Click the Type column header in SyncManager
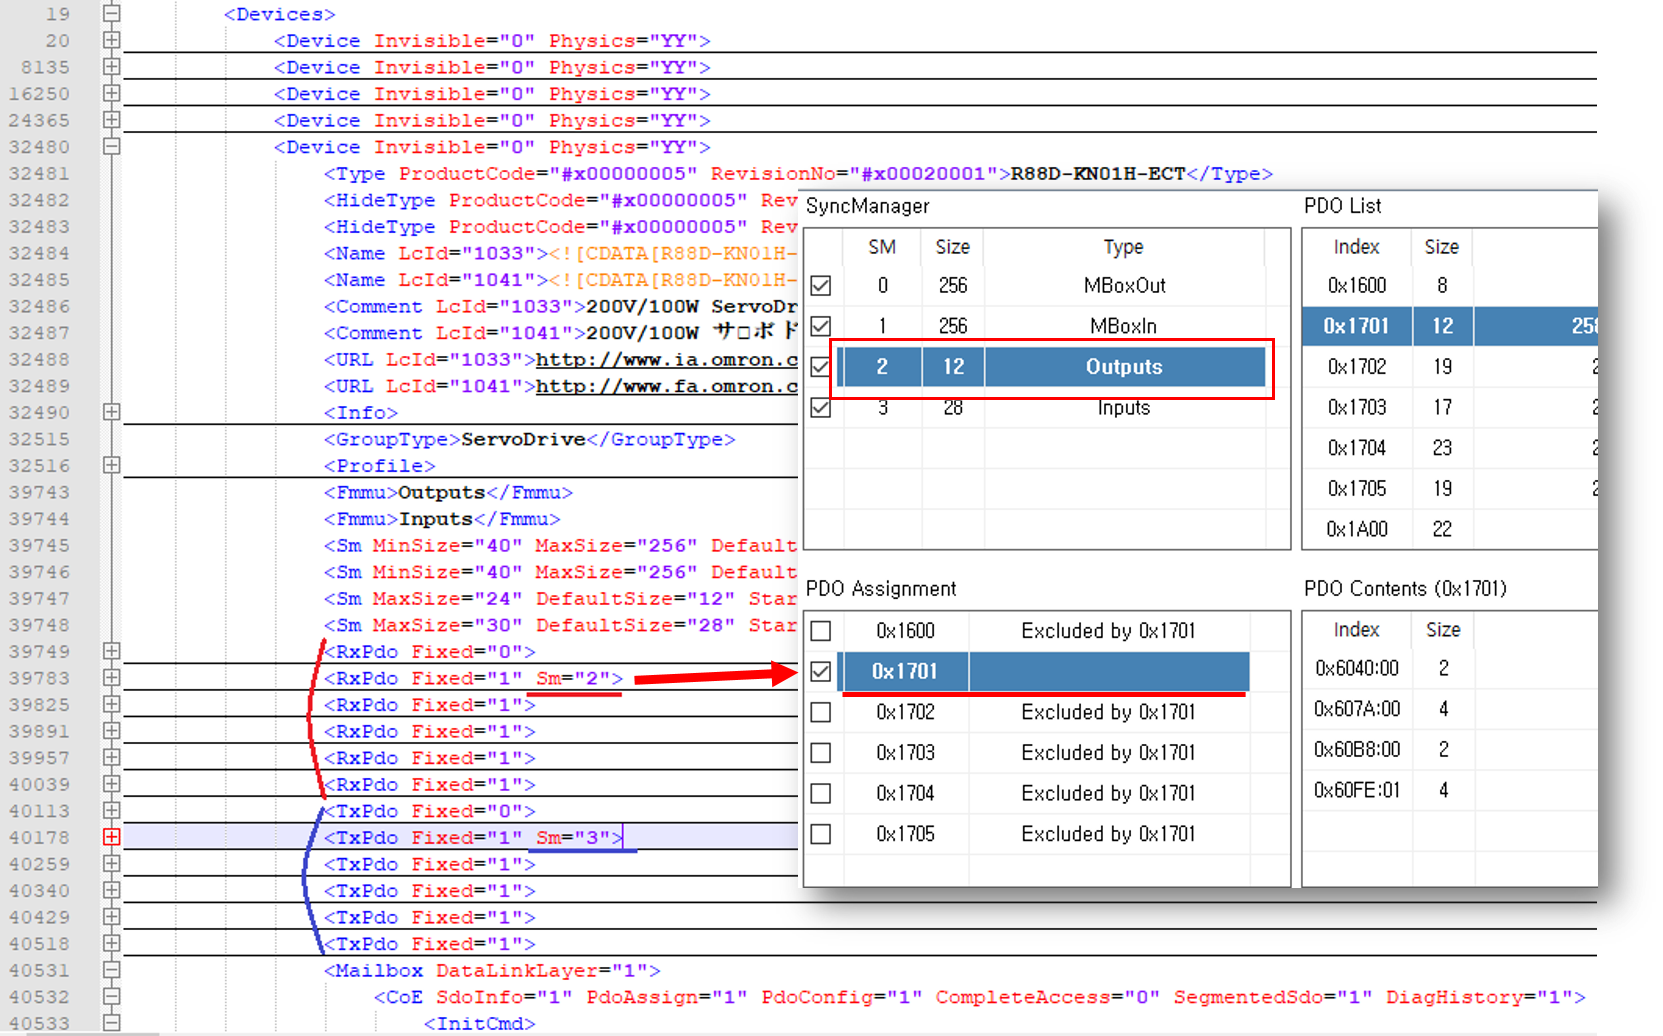 (1123, 247)
